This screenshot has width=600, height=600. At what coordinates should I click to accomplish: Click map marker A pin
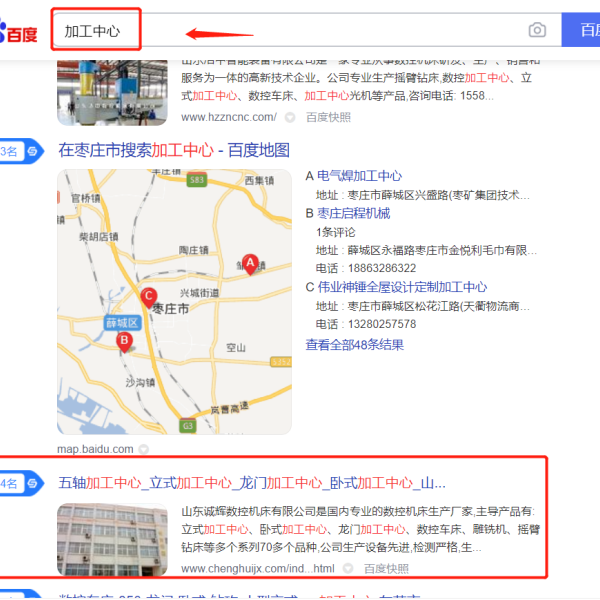[x=250, y=264]
